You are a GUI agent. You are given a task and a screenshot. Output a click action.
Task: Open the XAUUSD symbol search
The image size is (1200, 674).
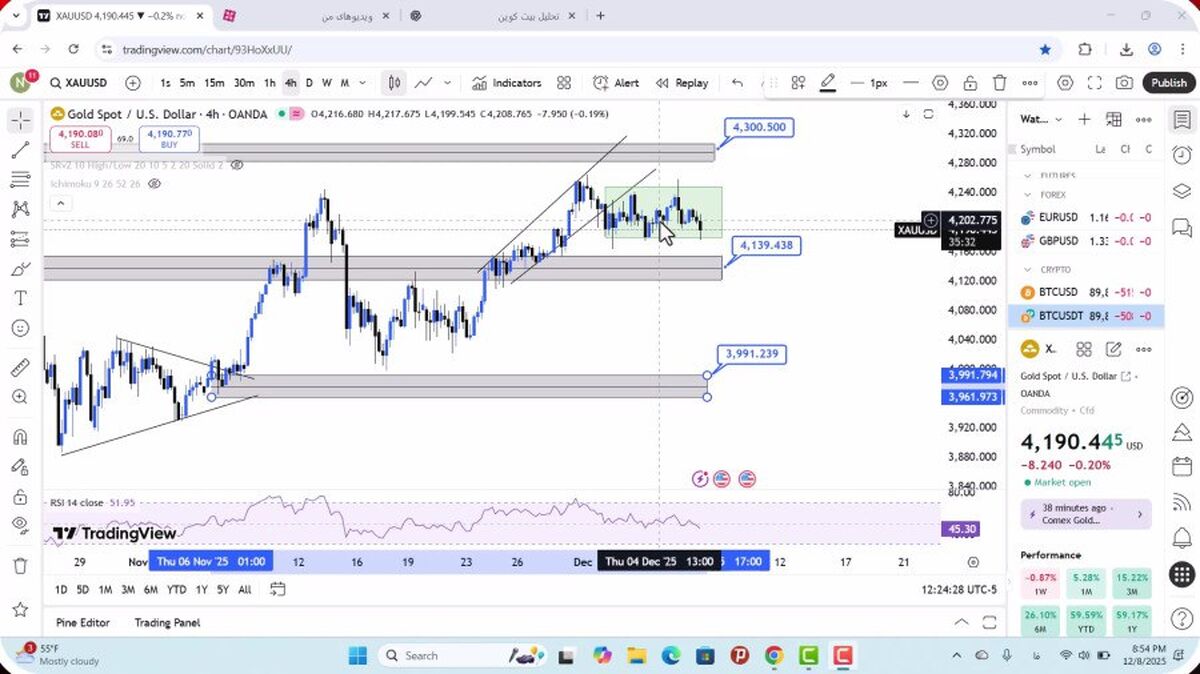click(x=77, y=83)
